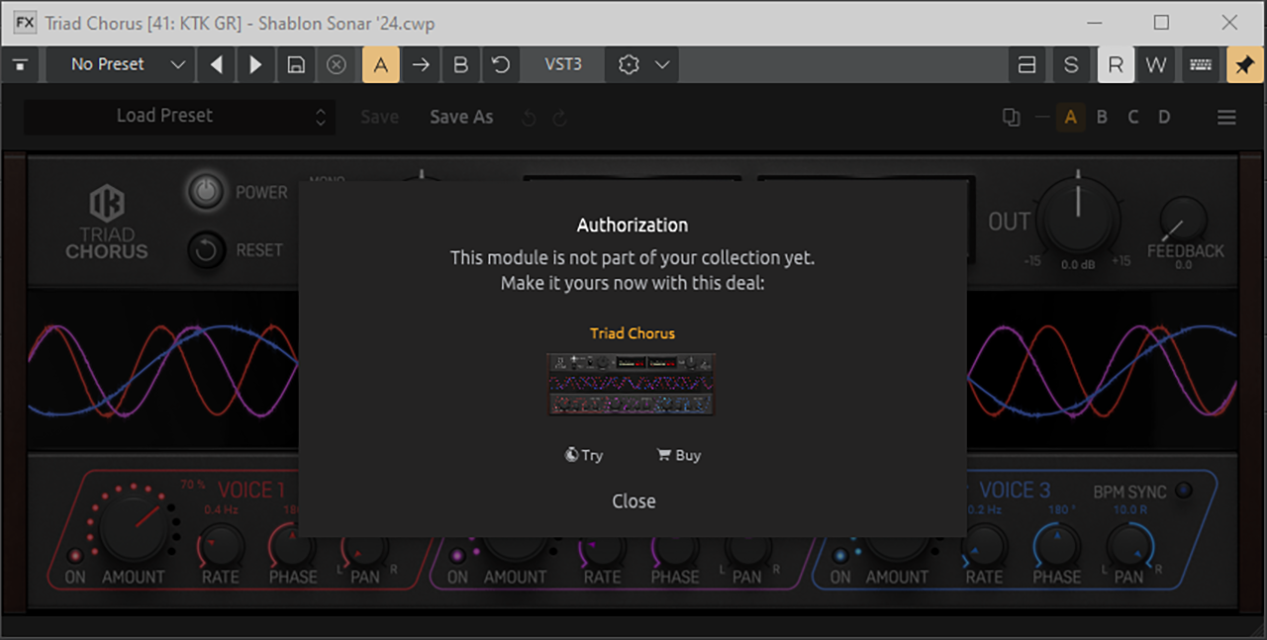1267x640 pixels.
Task: Expand the VST3 gear settings dropdown
Action: 643,65
